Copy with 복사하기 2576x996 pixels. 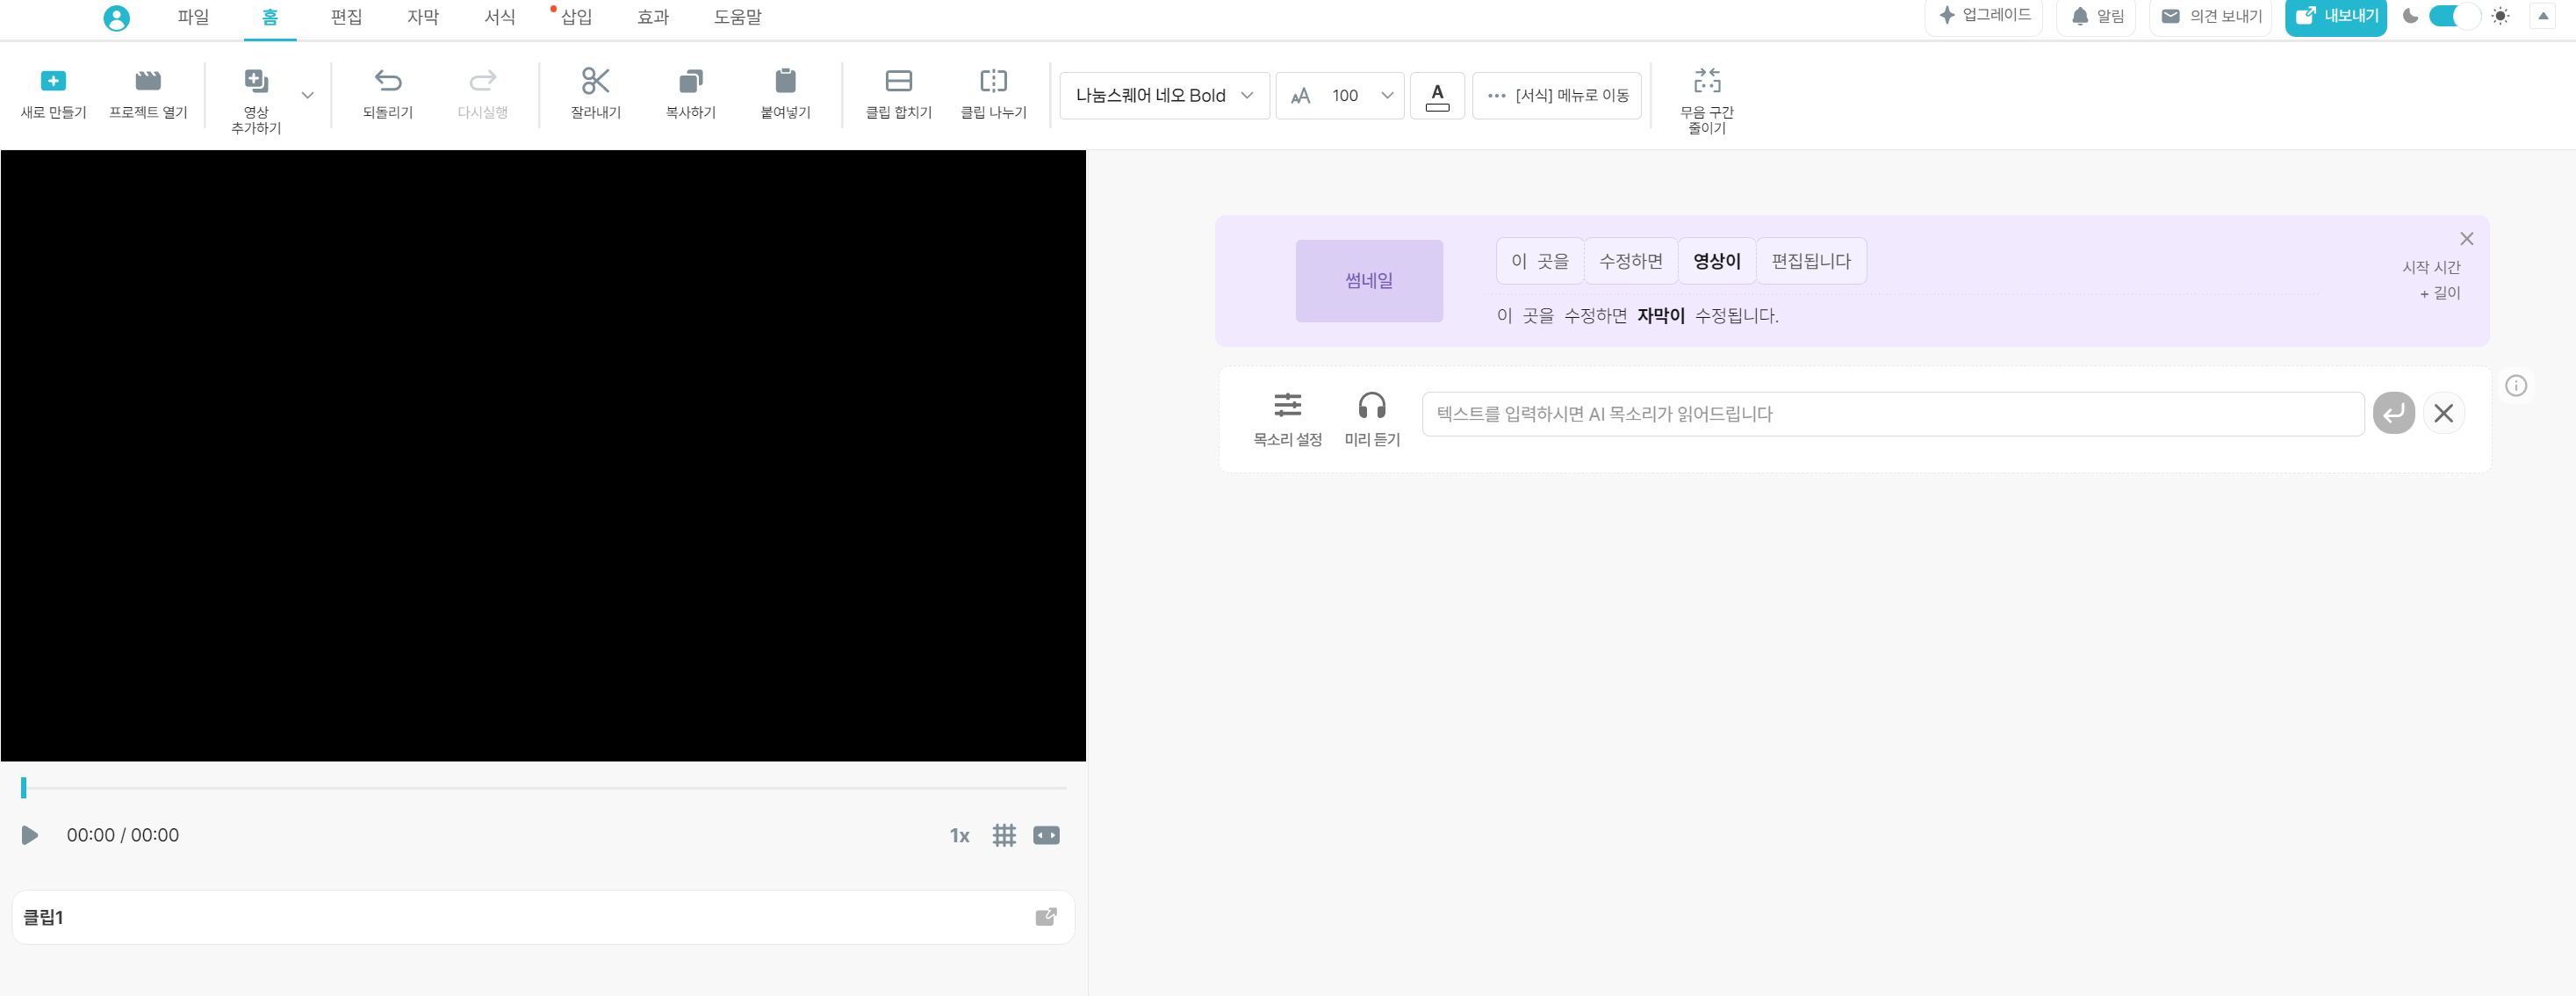[x=691, y=94]
